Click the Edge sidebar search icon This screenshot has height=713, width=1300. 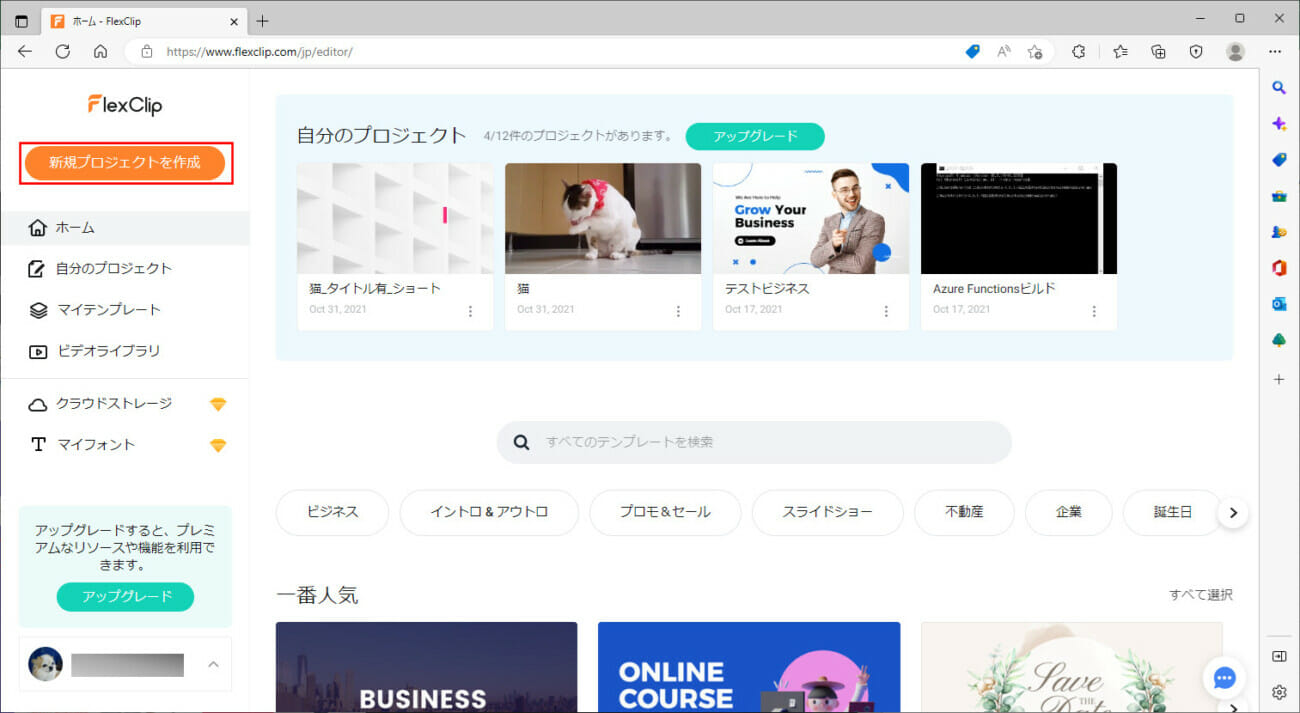pyautogui.click(x=1278, y=88)
